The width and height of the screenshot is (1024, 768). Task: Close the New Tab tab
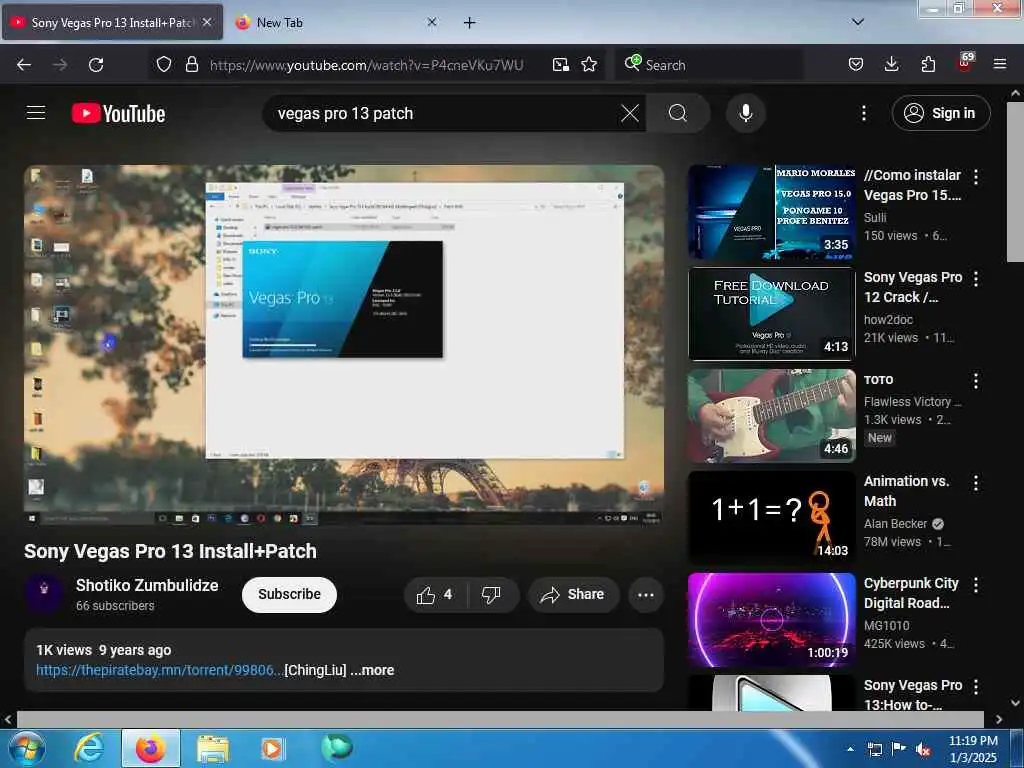point(432,22)
